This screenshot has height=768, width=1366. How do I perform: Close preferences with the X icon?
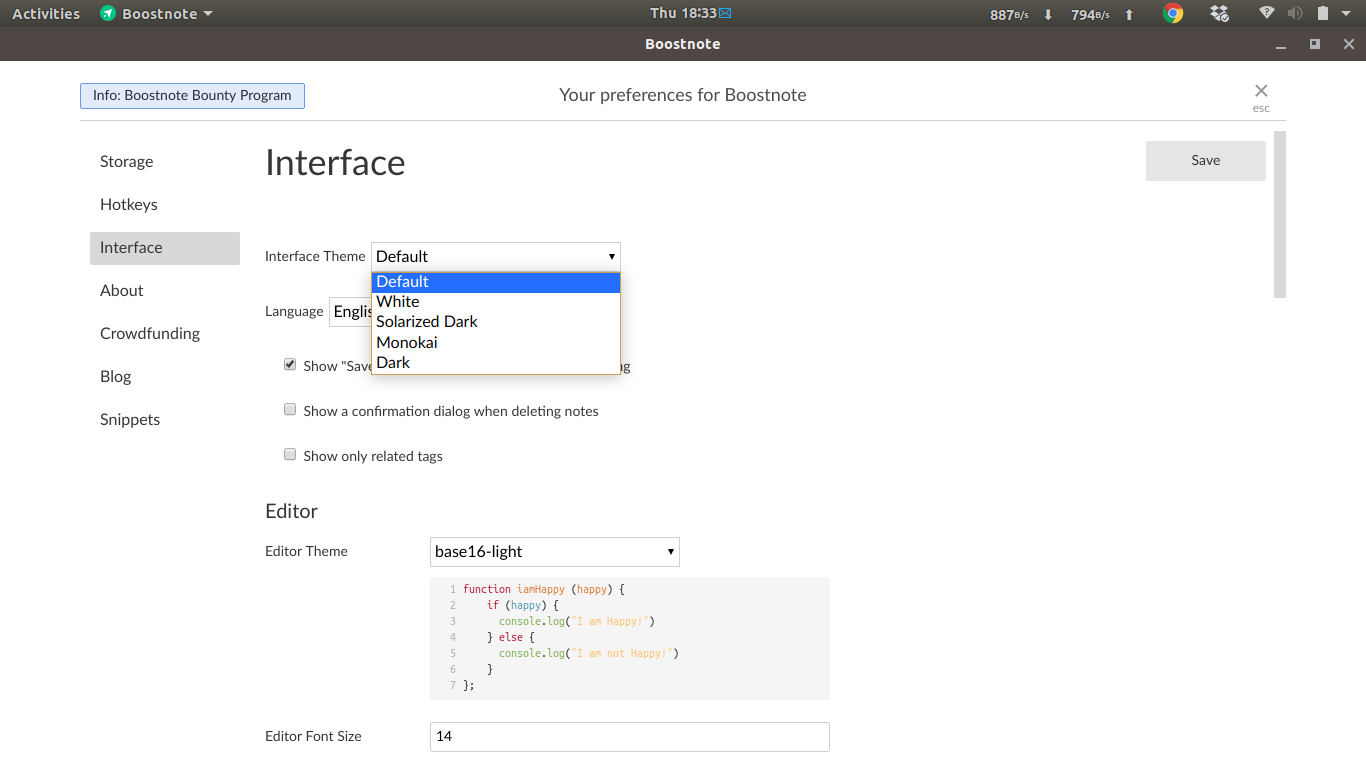tap(1261, 91)
